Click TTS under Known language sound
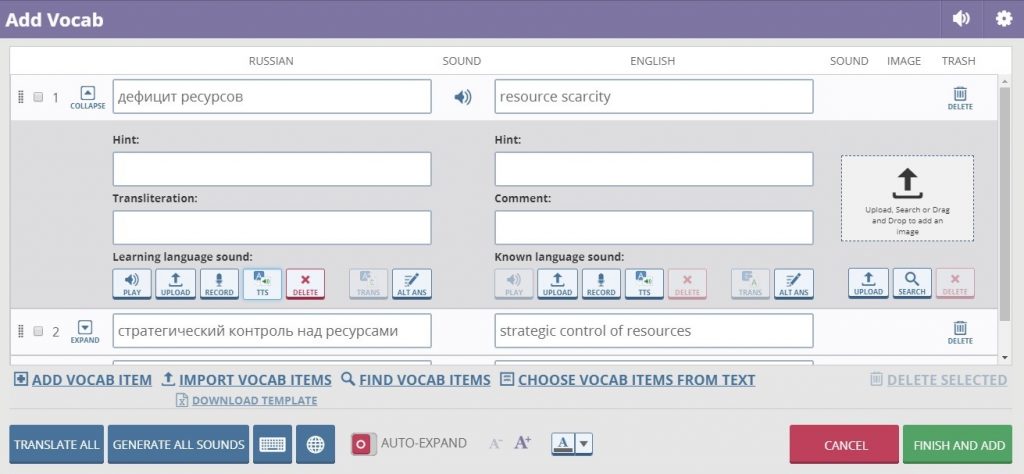 click(644, 284)
